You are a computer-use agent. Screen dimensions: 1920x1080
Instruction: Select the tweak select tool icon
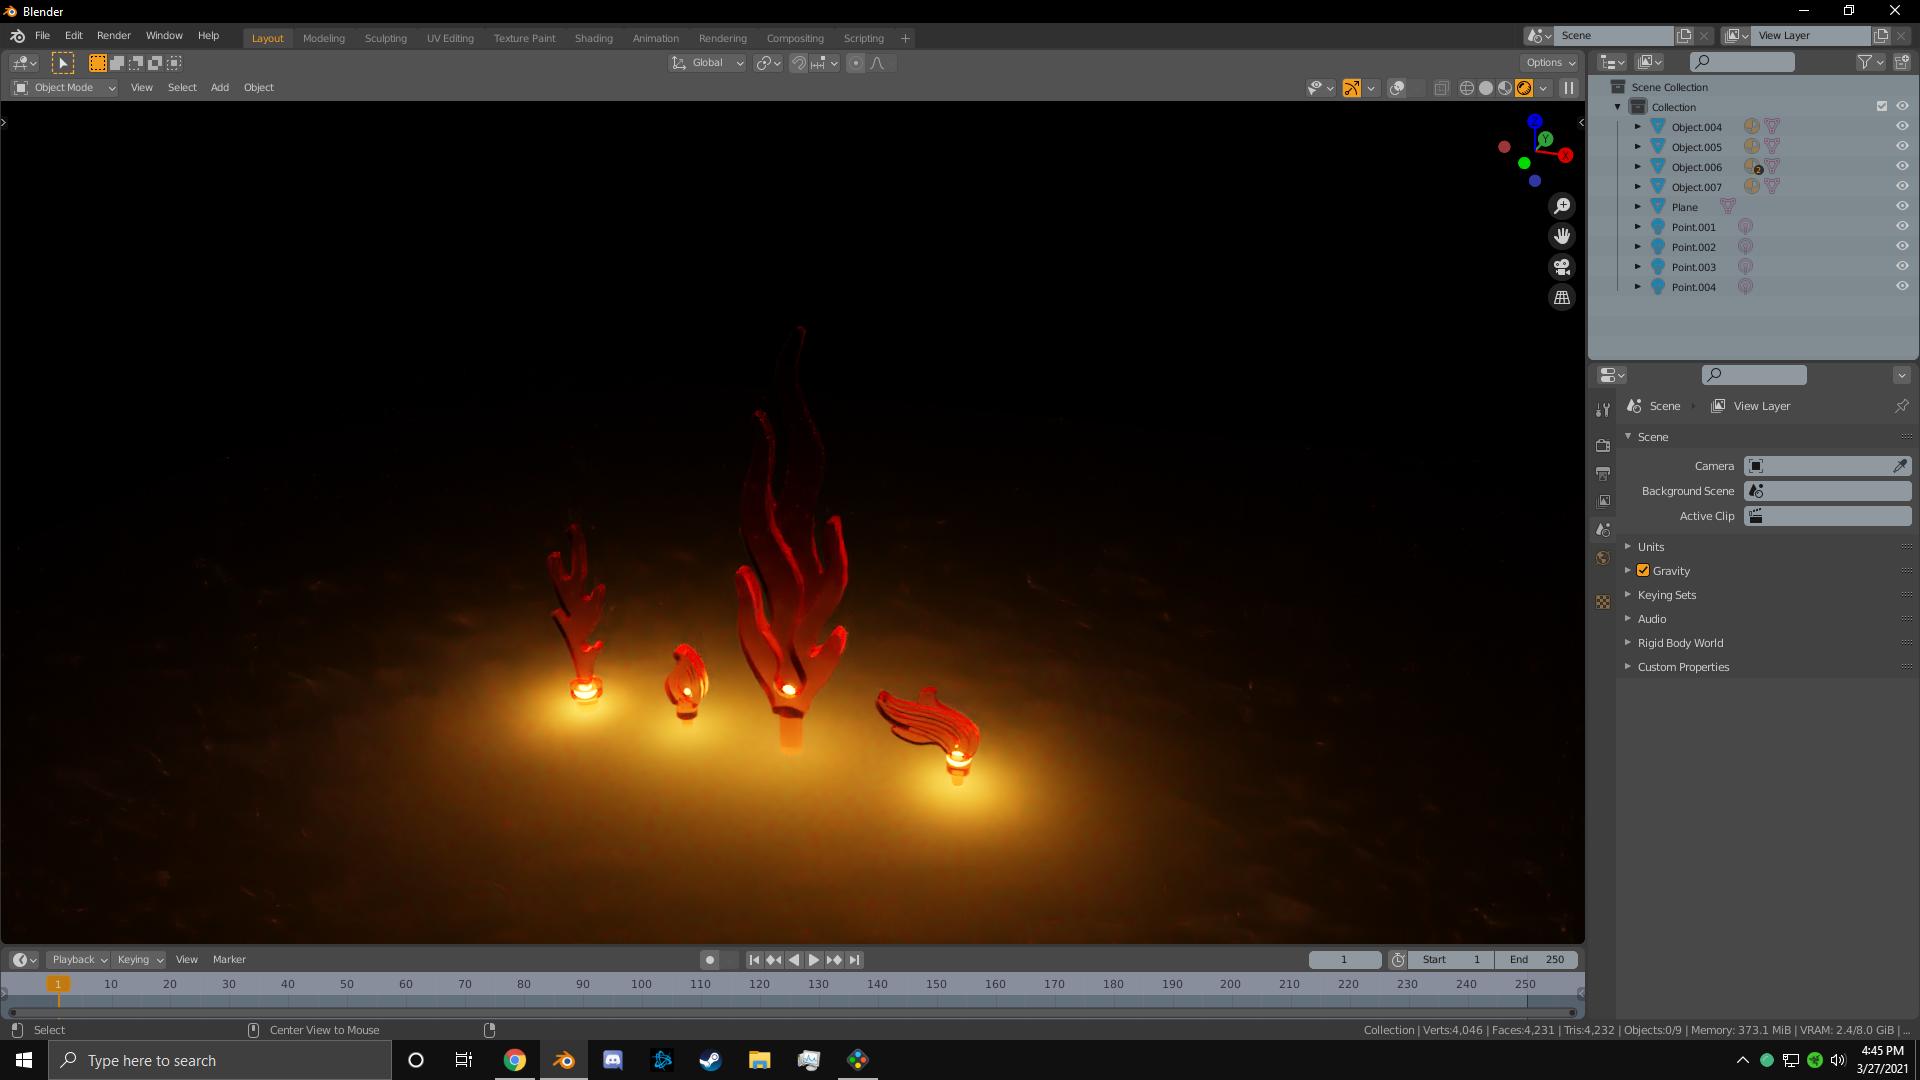62,63
